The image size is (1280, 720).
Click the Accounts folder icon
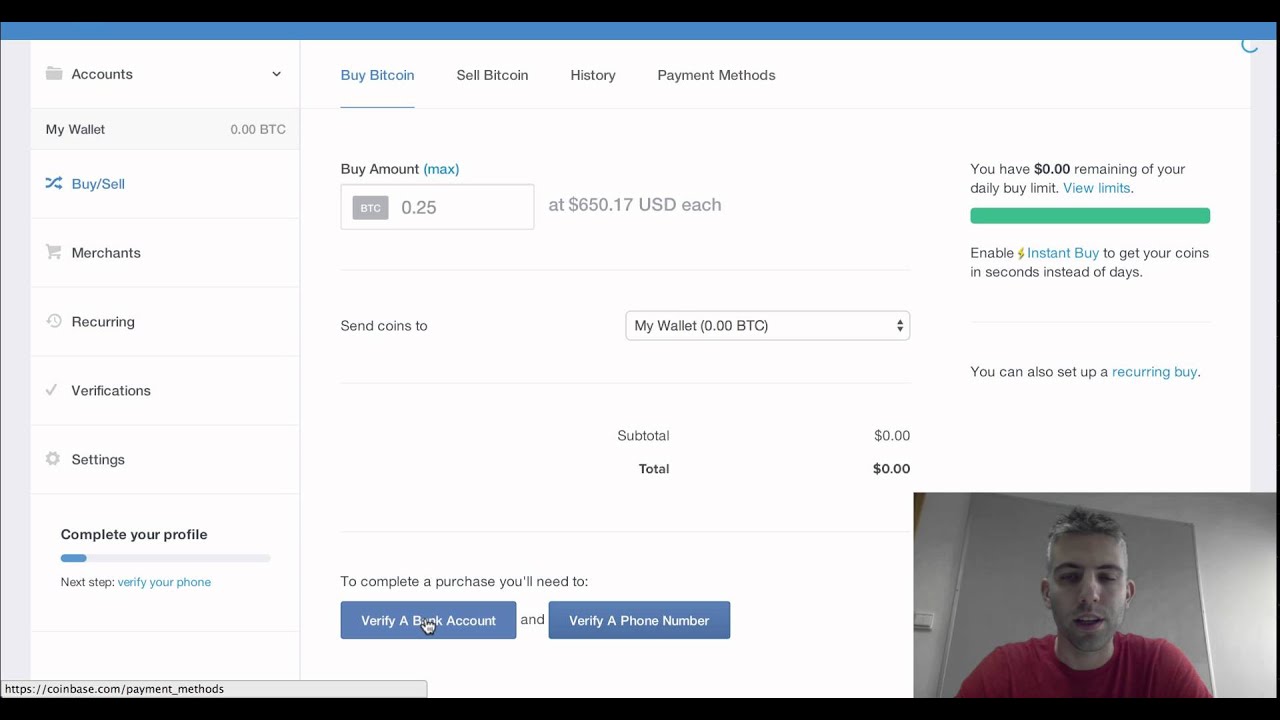point(54,74)
